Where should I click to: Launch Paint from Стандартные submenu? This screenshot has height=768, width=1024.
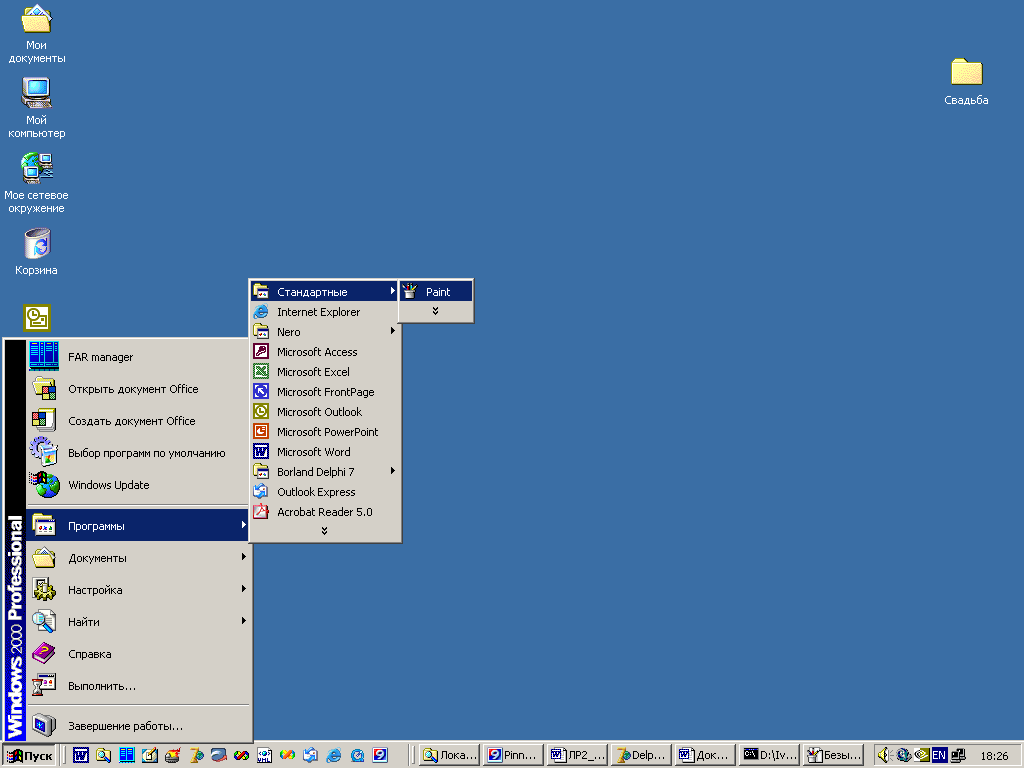pos(436,292)
